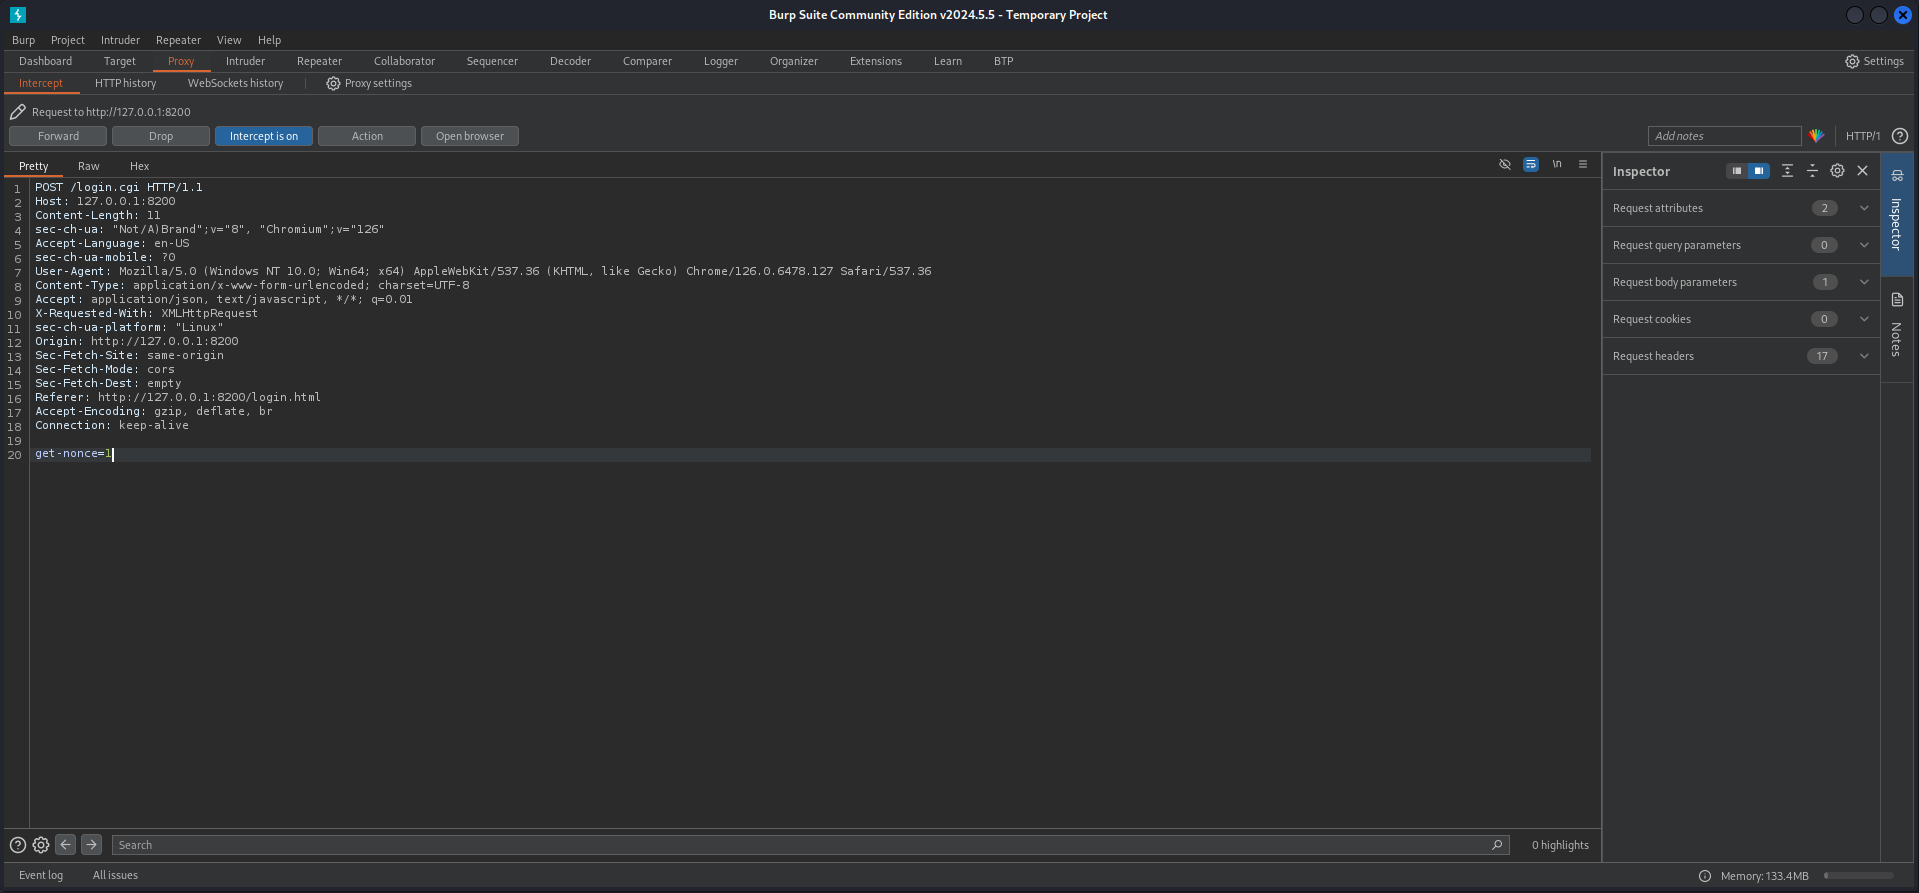Image resolution: width=1919 pixels, height=893 pixels.
Task: Forward the intercepted request
Action: tap(58, 136)
